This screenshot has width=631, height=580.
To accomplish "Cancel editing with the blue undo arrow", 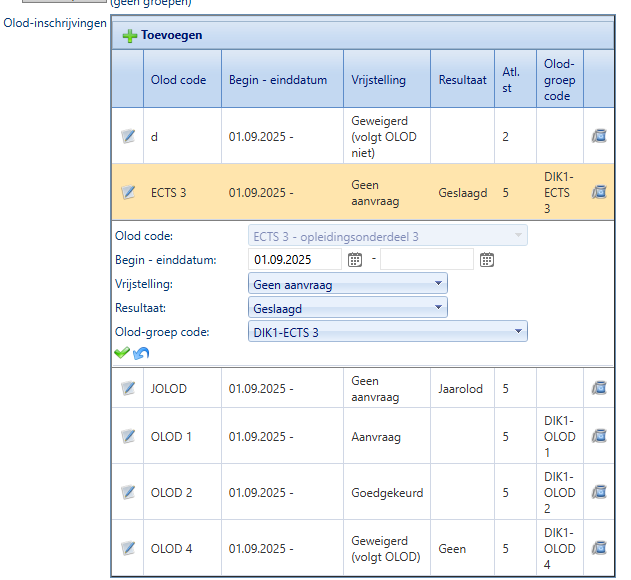I will (140, 353).
